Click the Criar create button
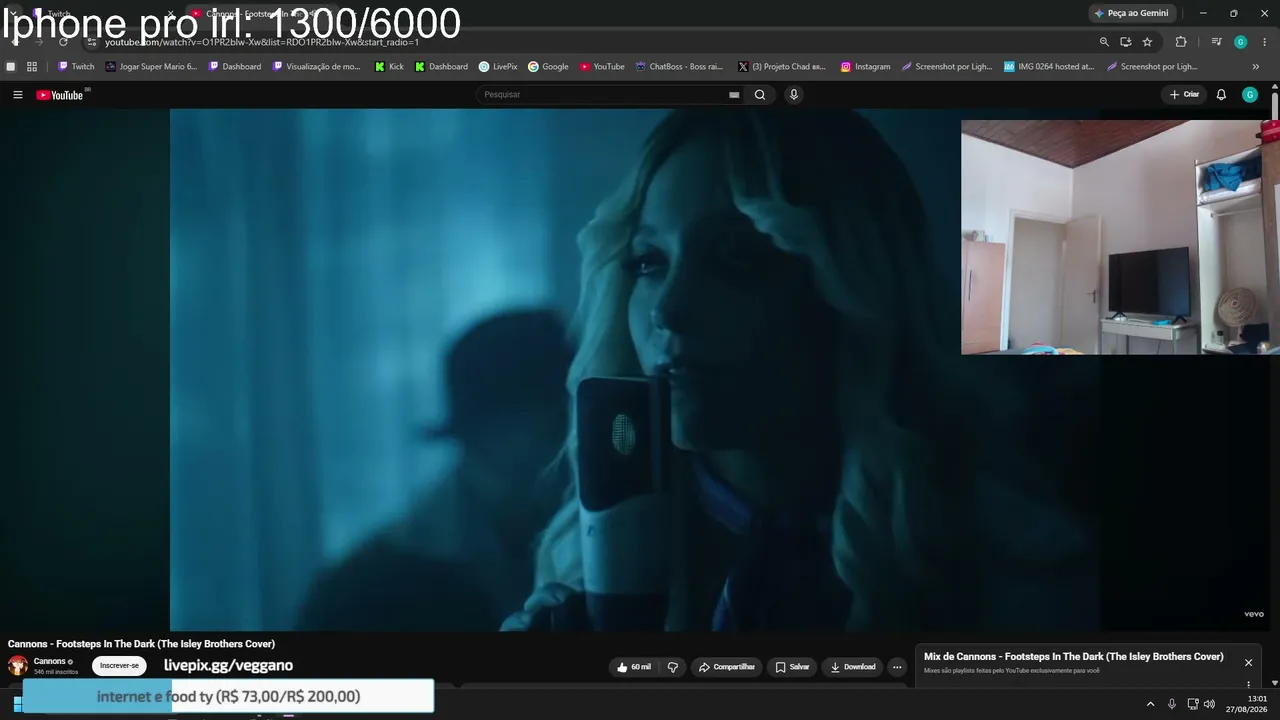The width and height of the screenshot is (1280, 720). point(1184,95)
